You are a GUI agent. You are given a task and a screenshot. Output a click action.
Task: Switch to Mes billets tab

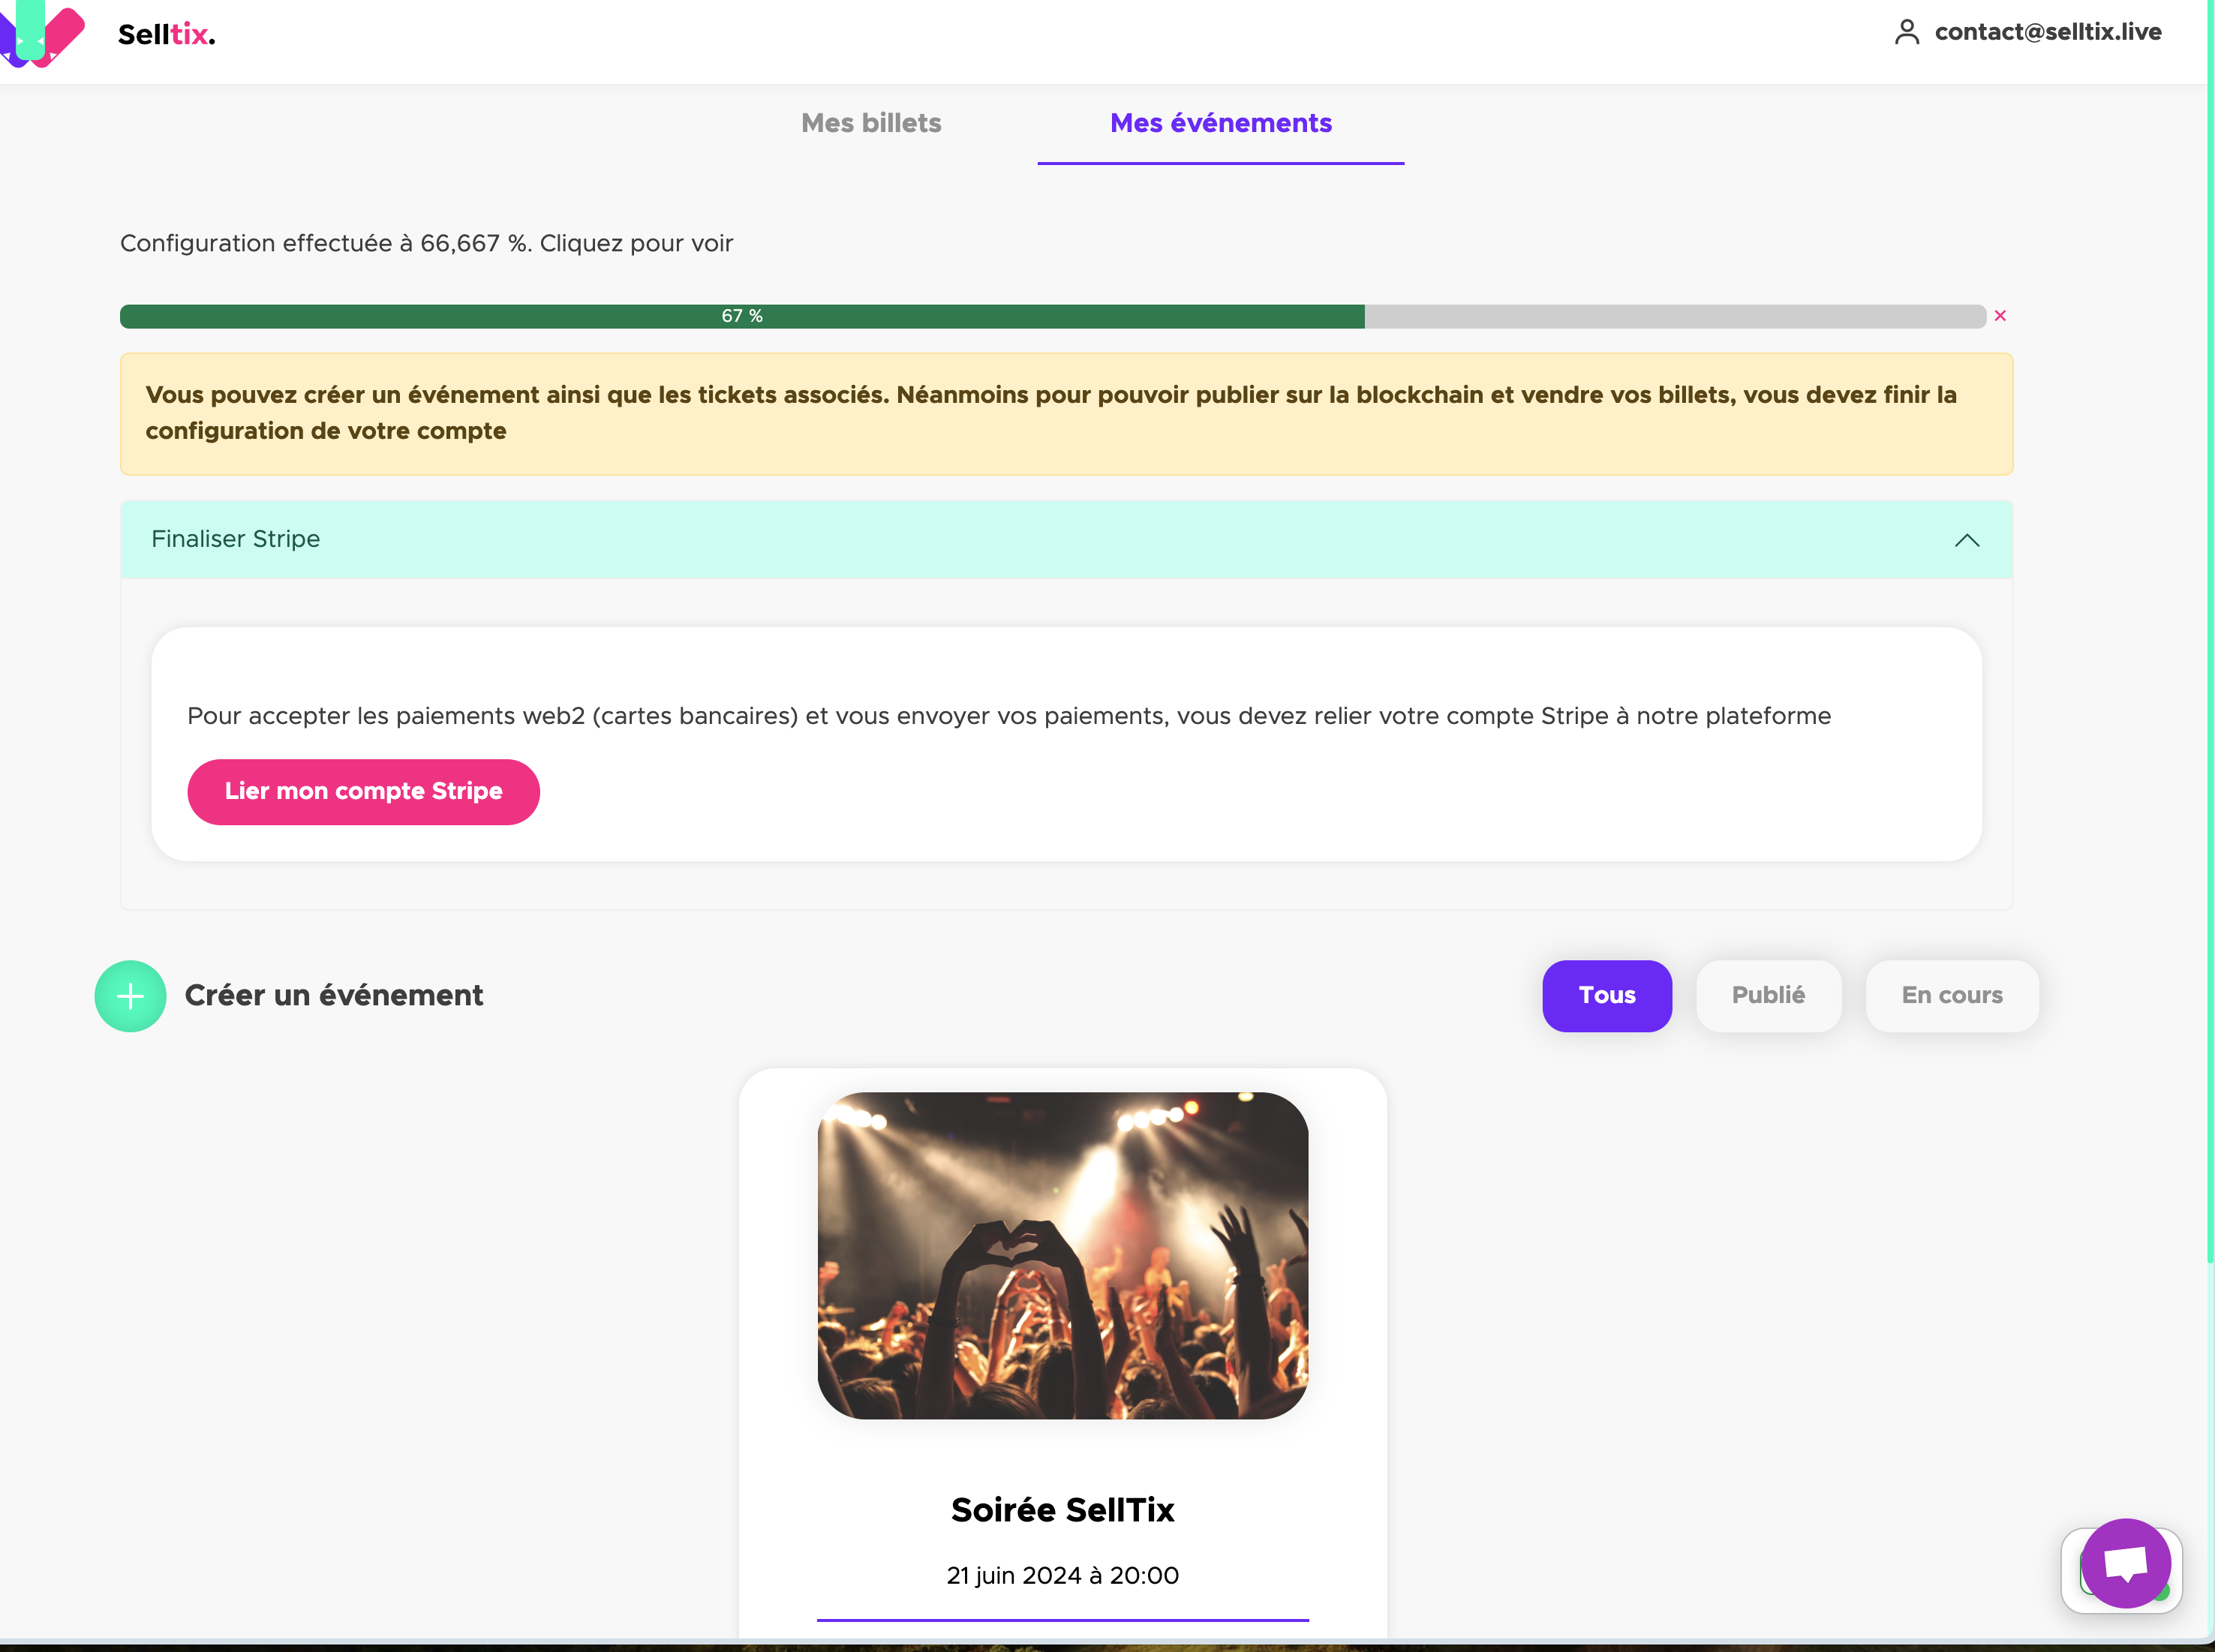point(871,123)
